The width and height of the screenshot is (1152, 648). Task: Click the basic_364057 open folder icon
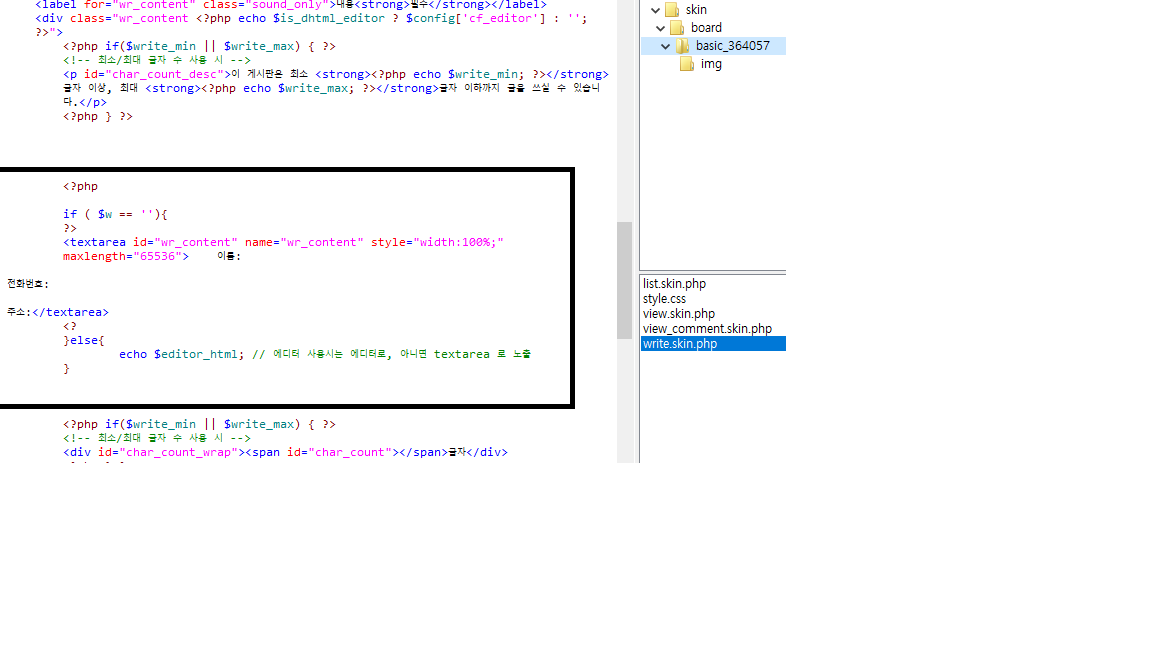tap(682, 46)
